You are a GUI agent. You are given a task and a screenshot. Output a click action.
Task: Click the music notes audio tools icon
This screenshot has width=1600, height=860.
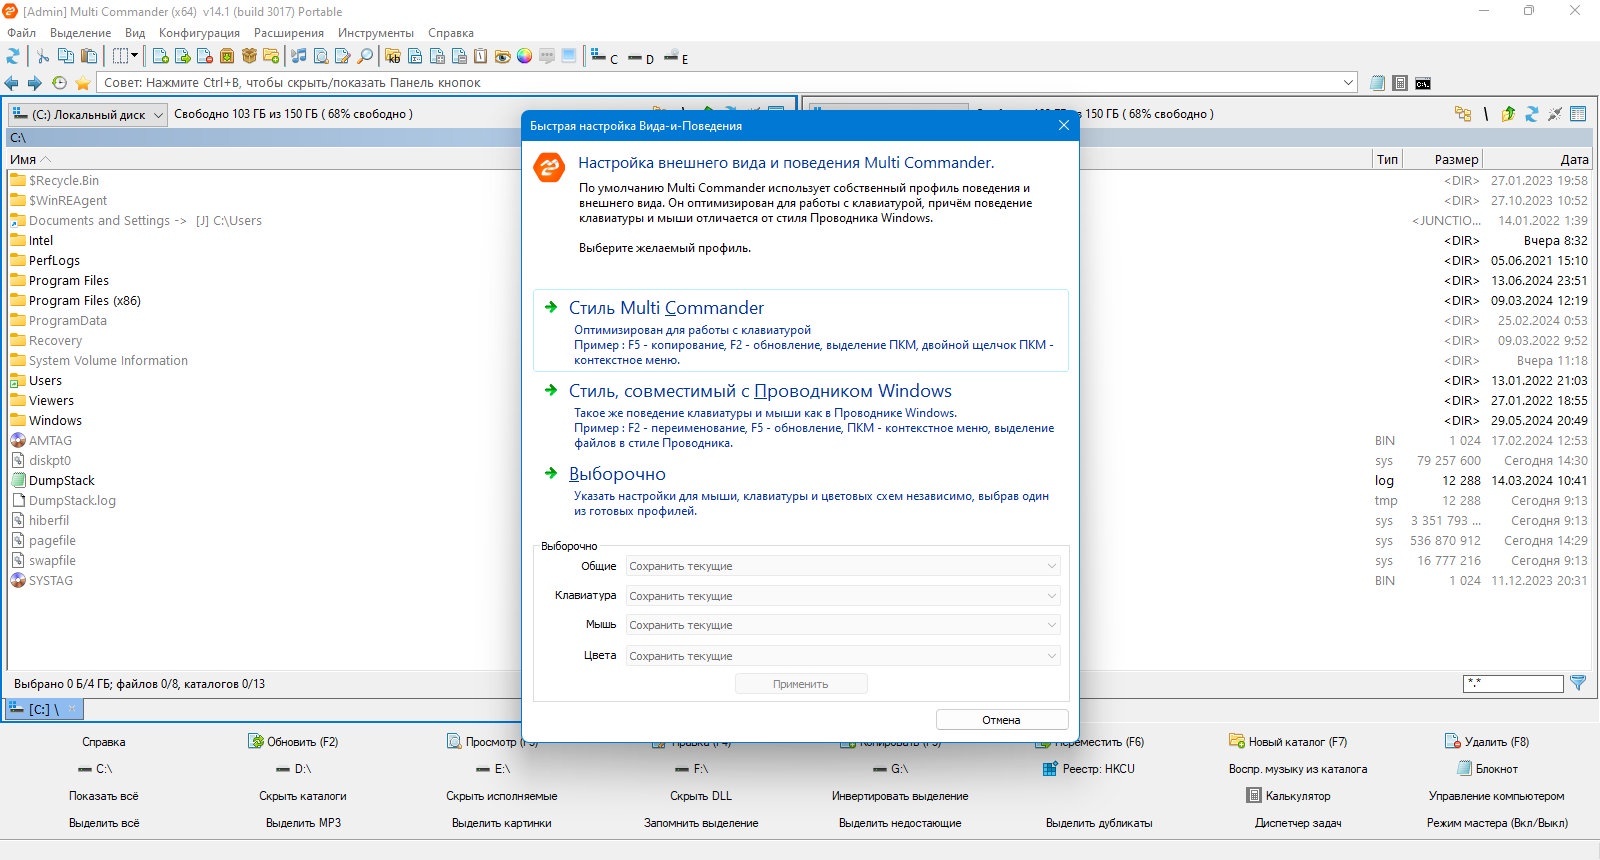(298, 56)
